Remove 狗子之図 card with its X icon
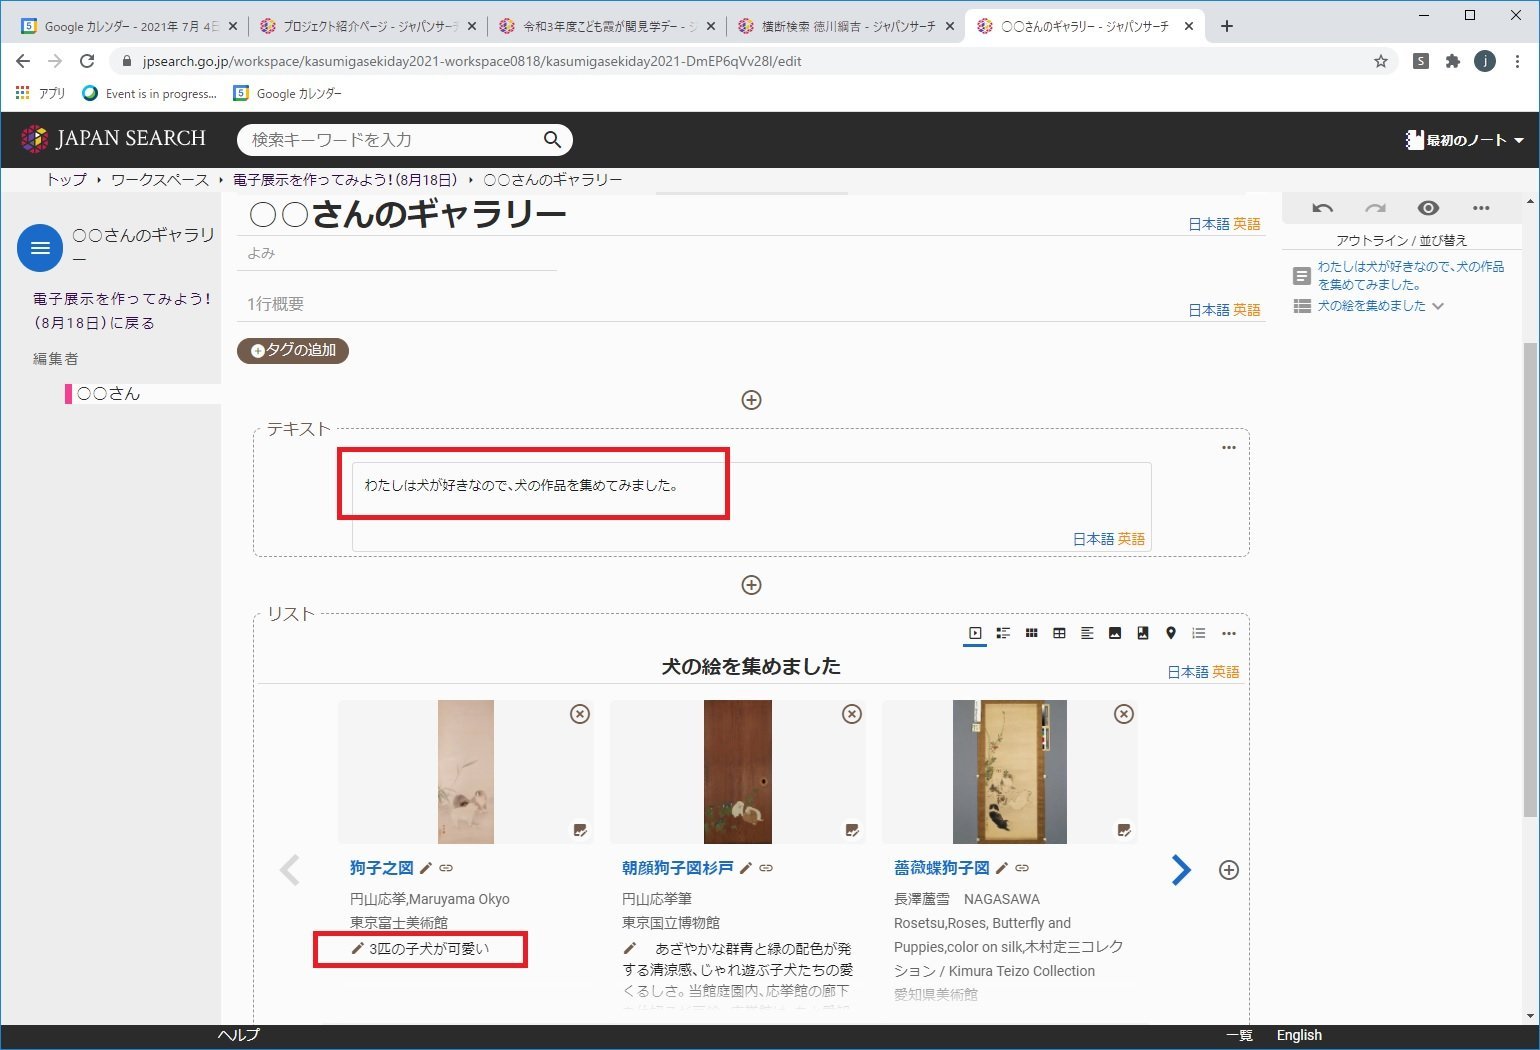This screenshot has height=1050, width=1540. 580,714
